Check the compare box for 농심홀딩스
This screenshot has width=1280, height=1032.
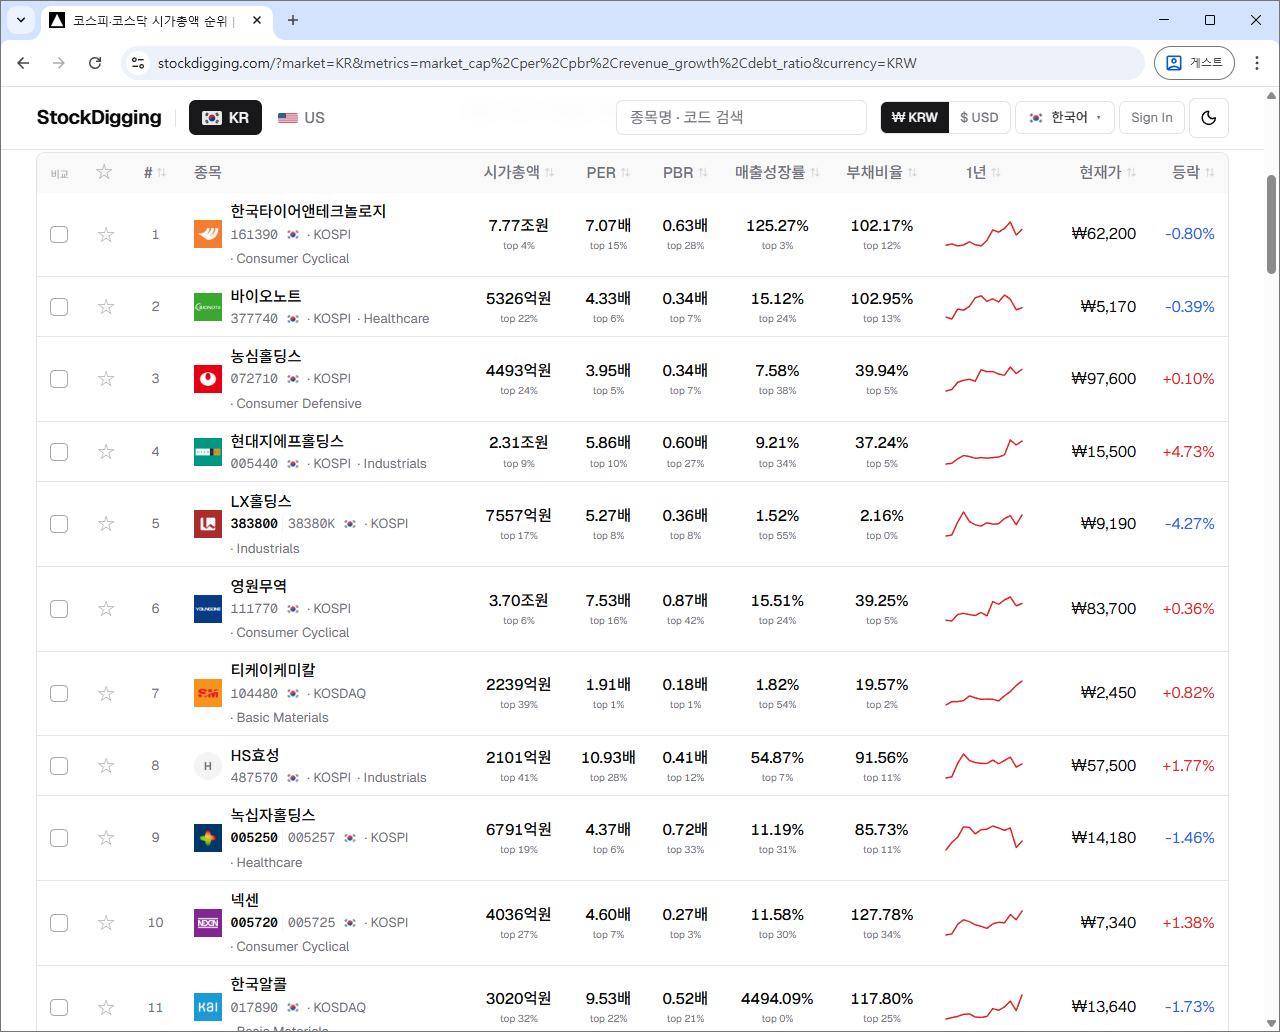coord(59,379)
